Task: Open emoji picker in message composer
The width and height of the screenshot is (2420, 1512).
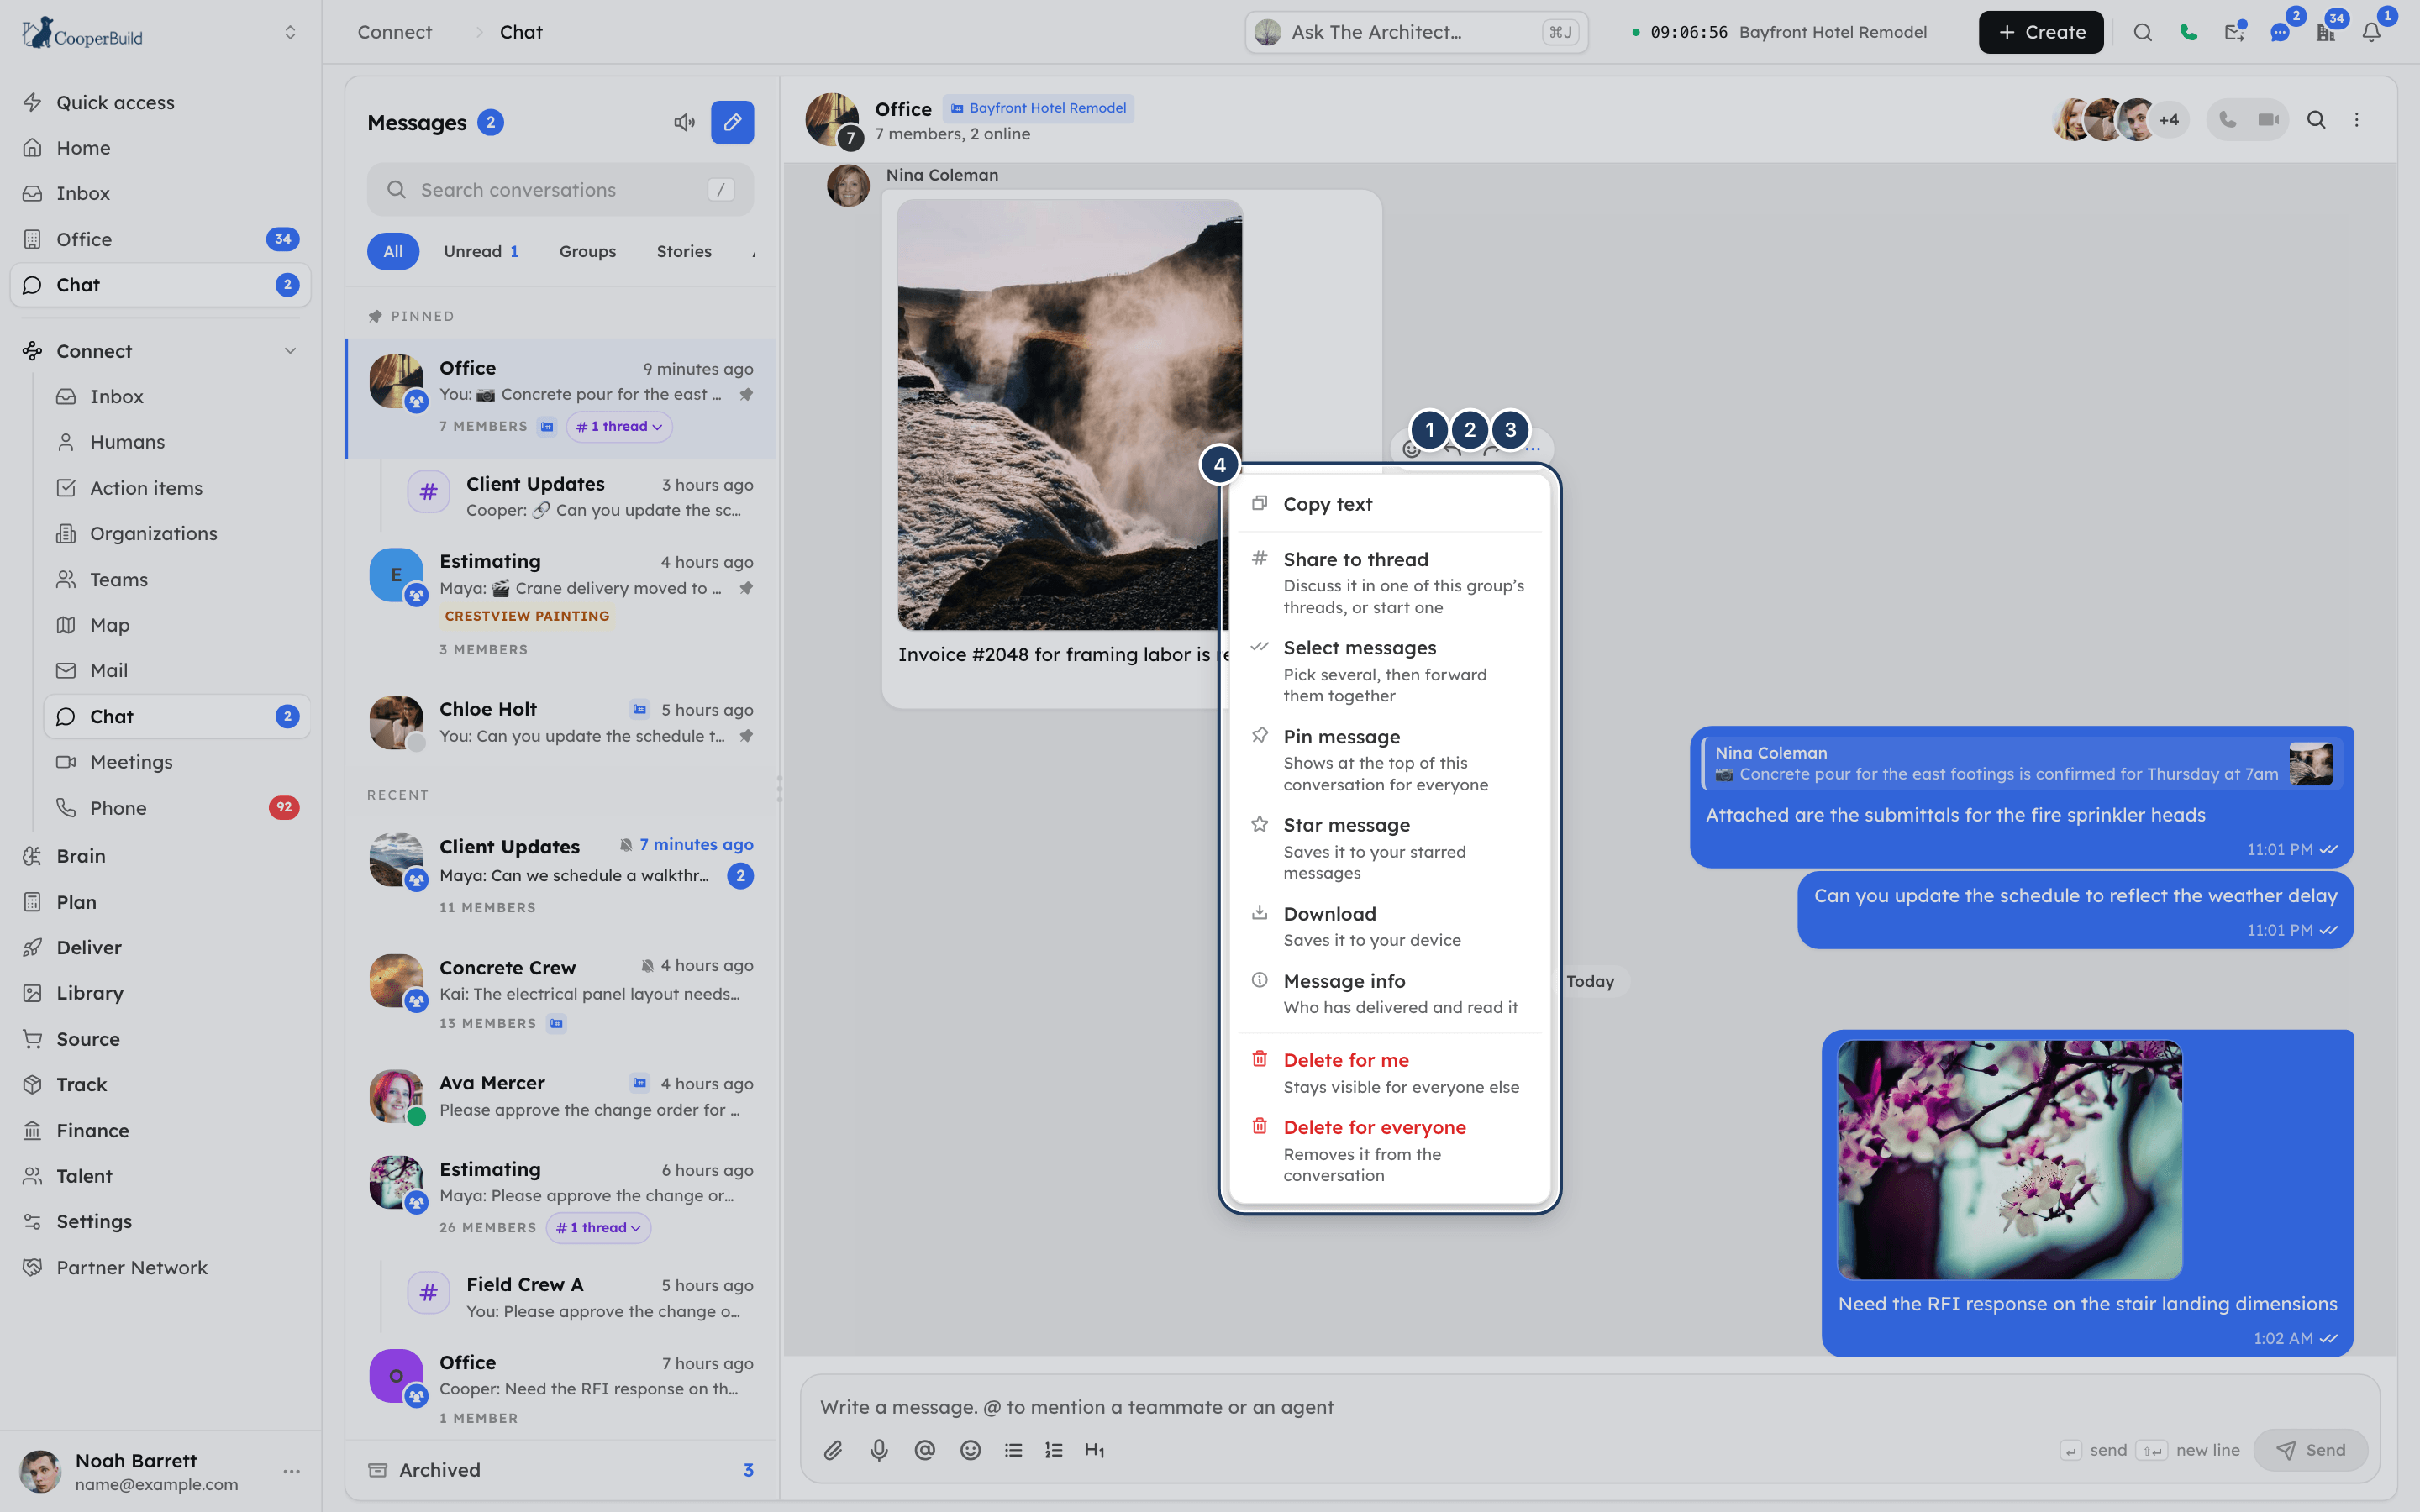Action: point(970,1450)
